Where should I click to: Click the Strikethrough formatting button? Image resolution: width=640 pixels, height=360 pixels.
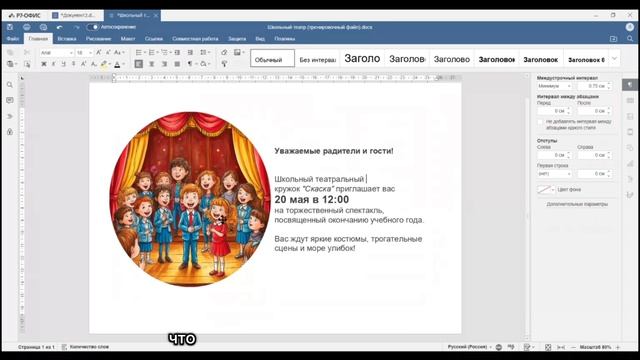pos(73,64)
